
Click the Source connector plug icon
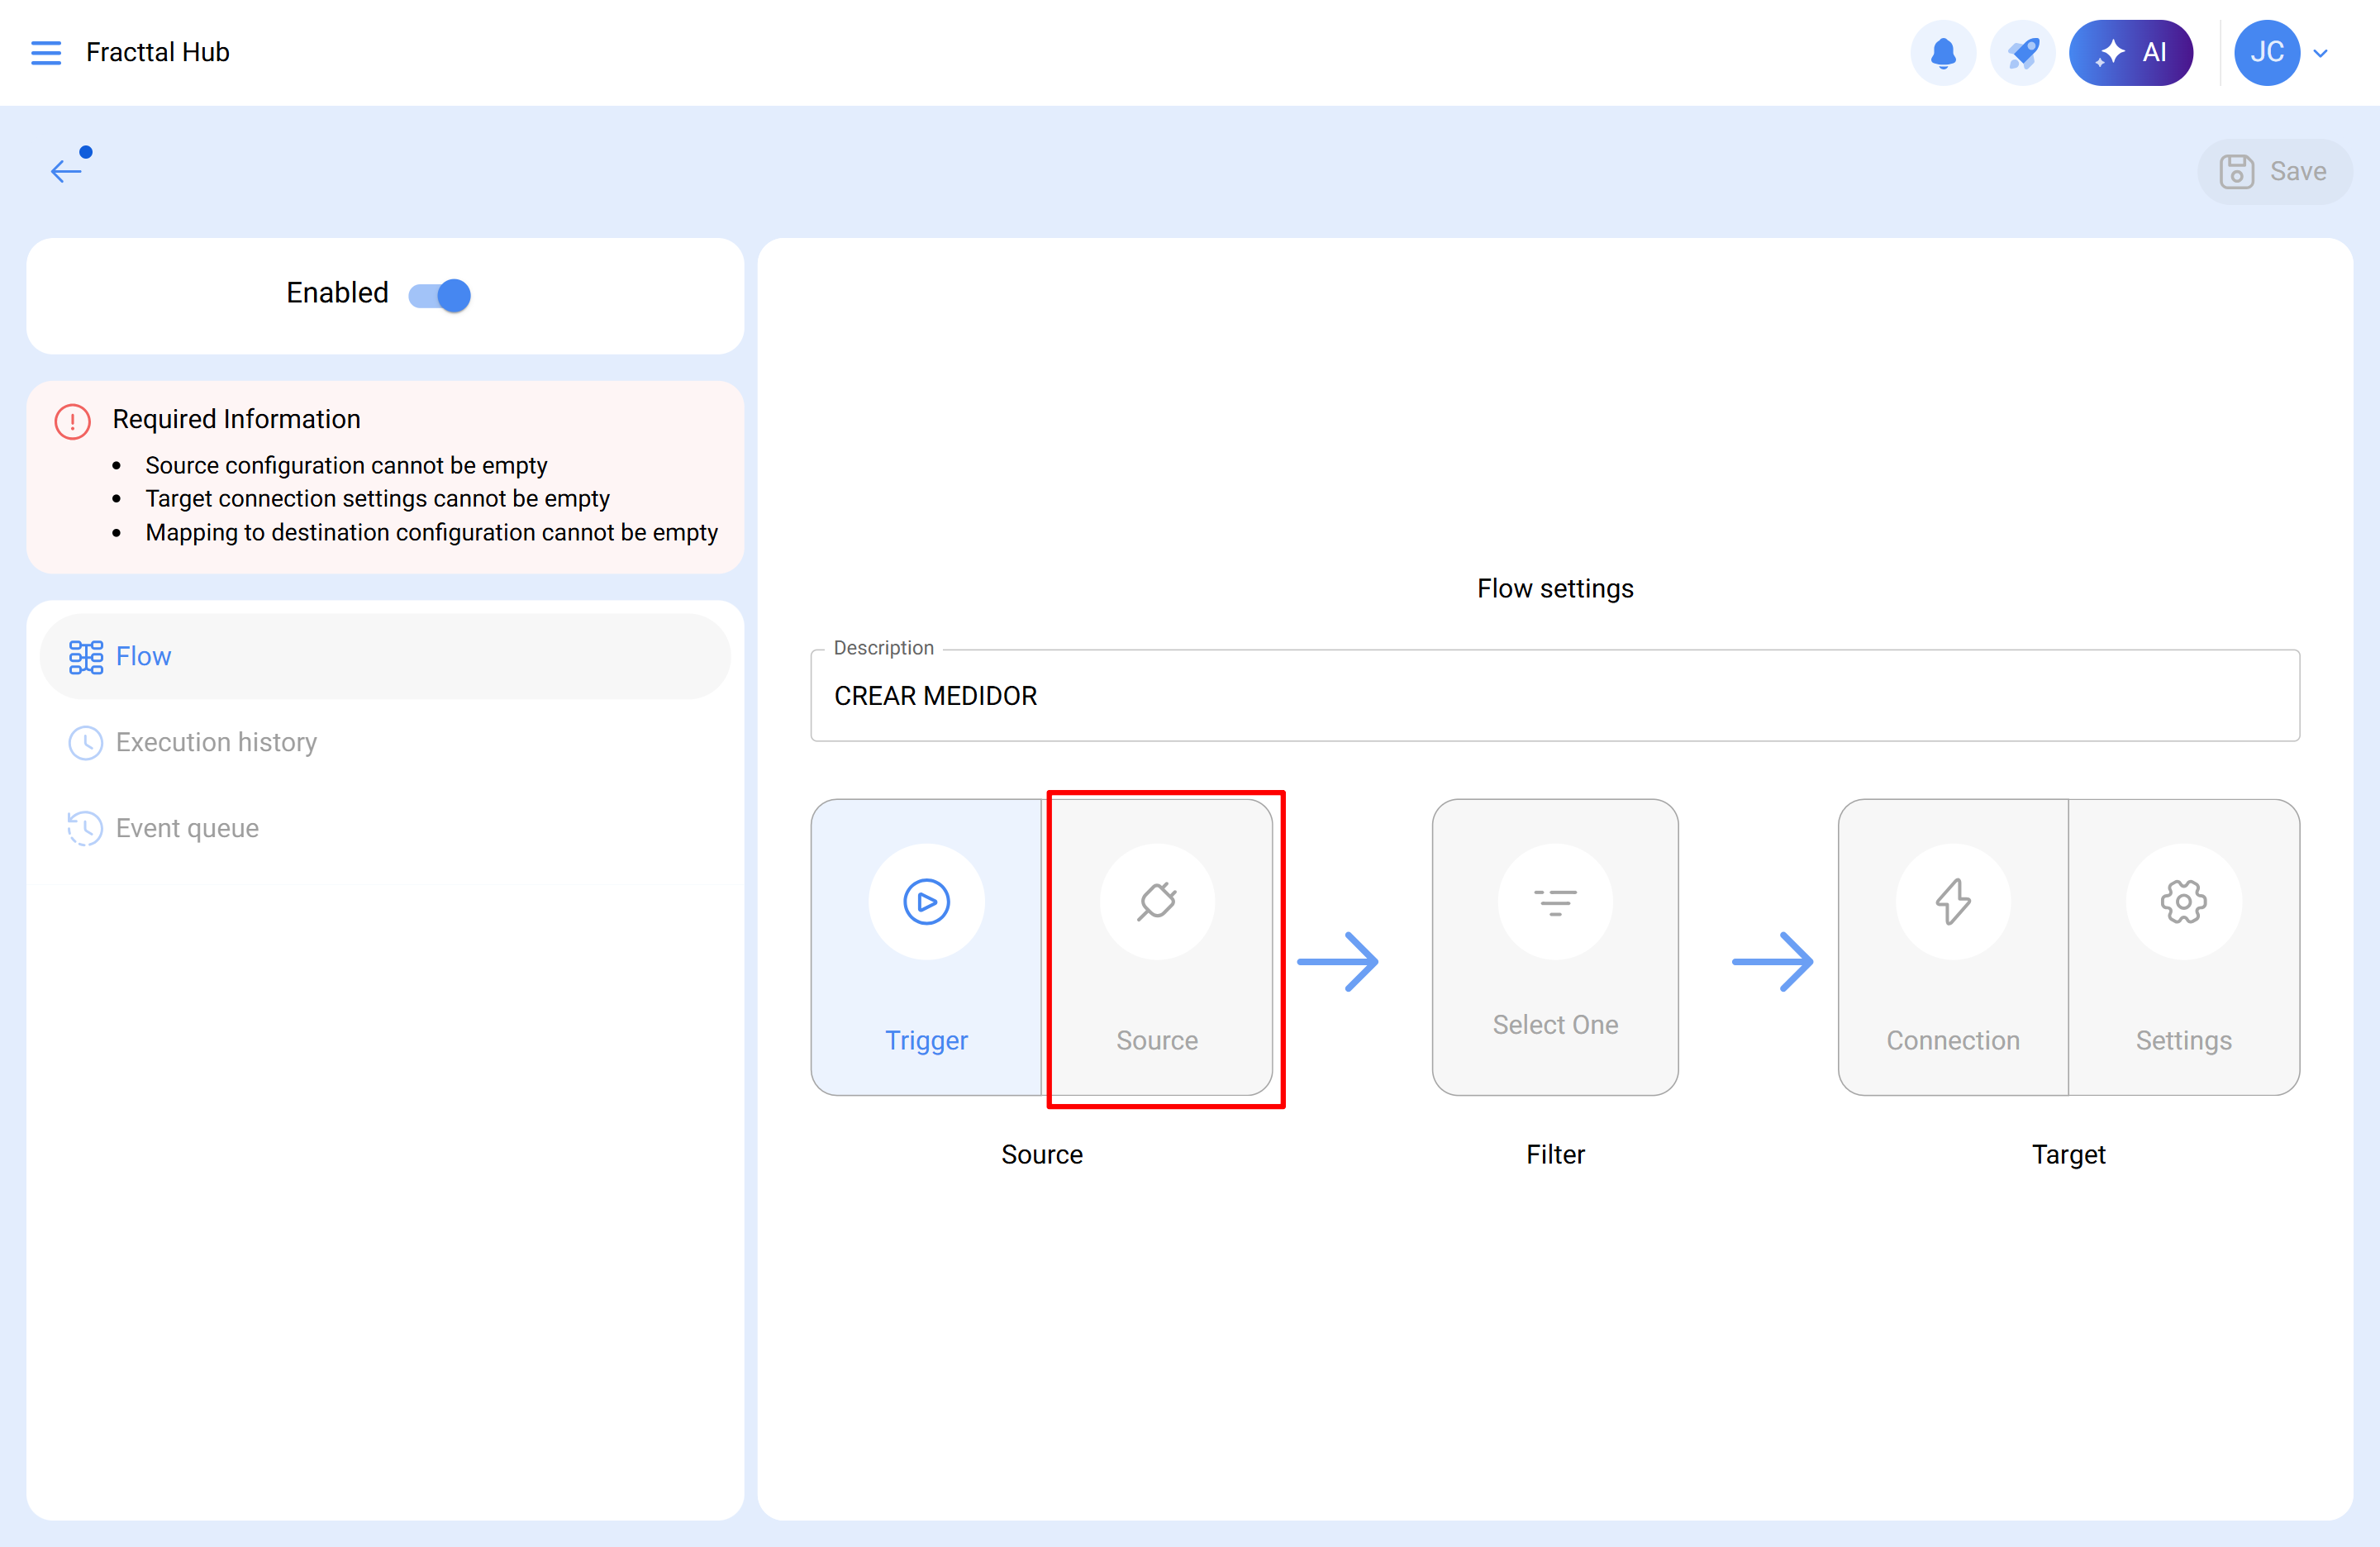tap(1157, 901)
